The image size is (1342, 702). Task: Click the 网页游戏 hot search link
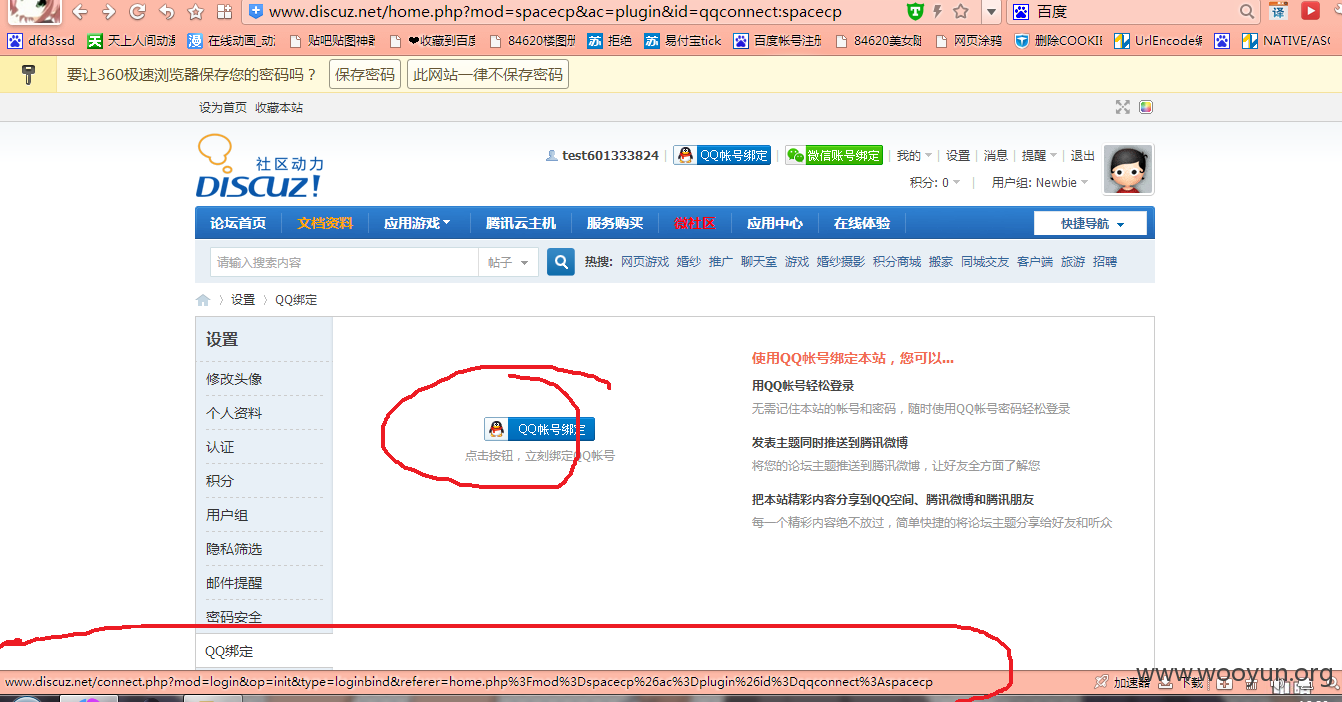click(645, 262)
